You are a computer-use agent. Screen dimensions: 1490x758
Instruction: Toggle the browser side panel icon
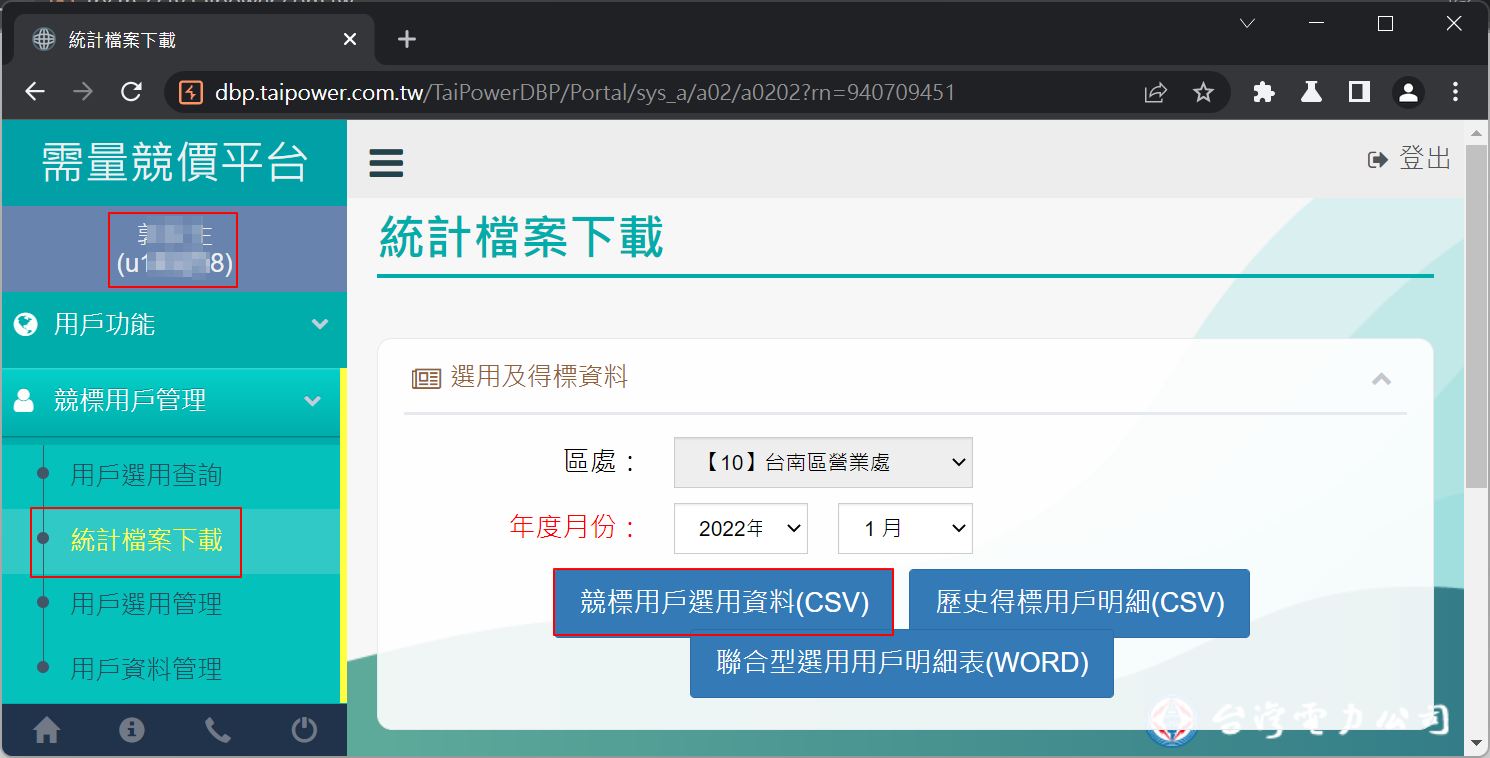[x=1359, y=93]
